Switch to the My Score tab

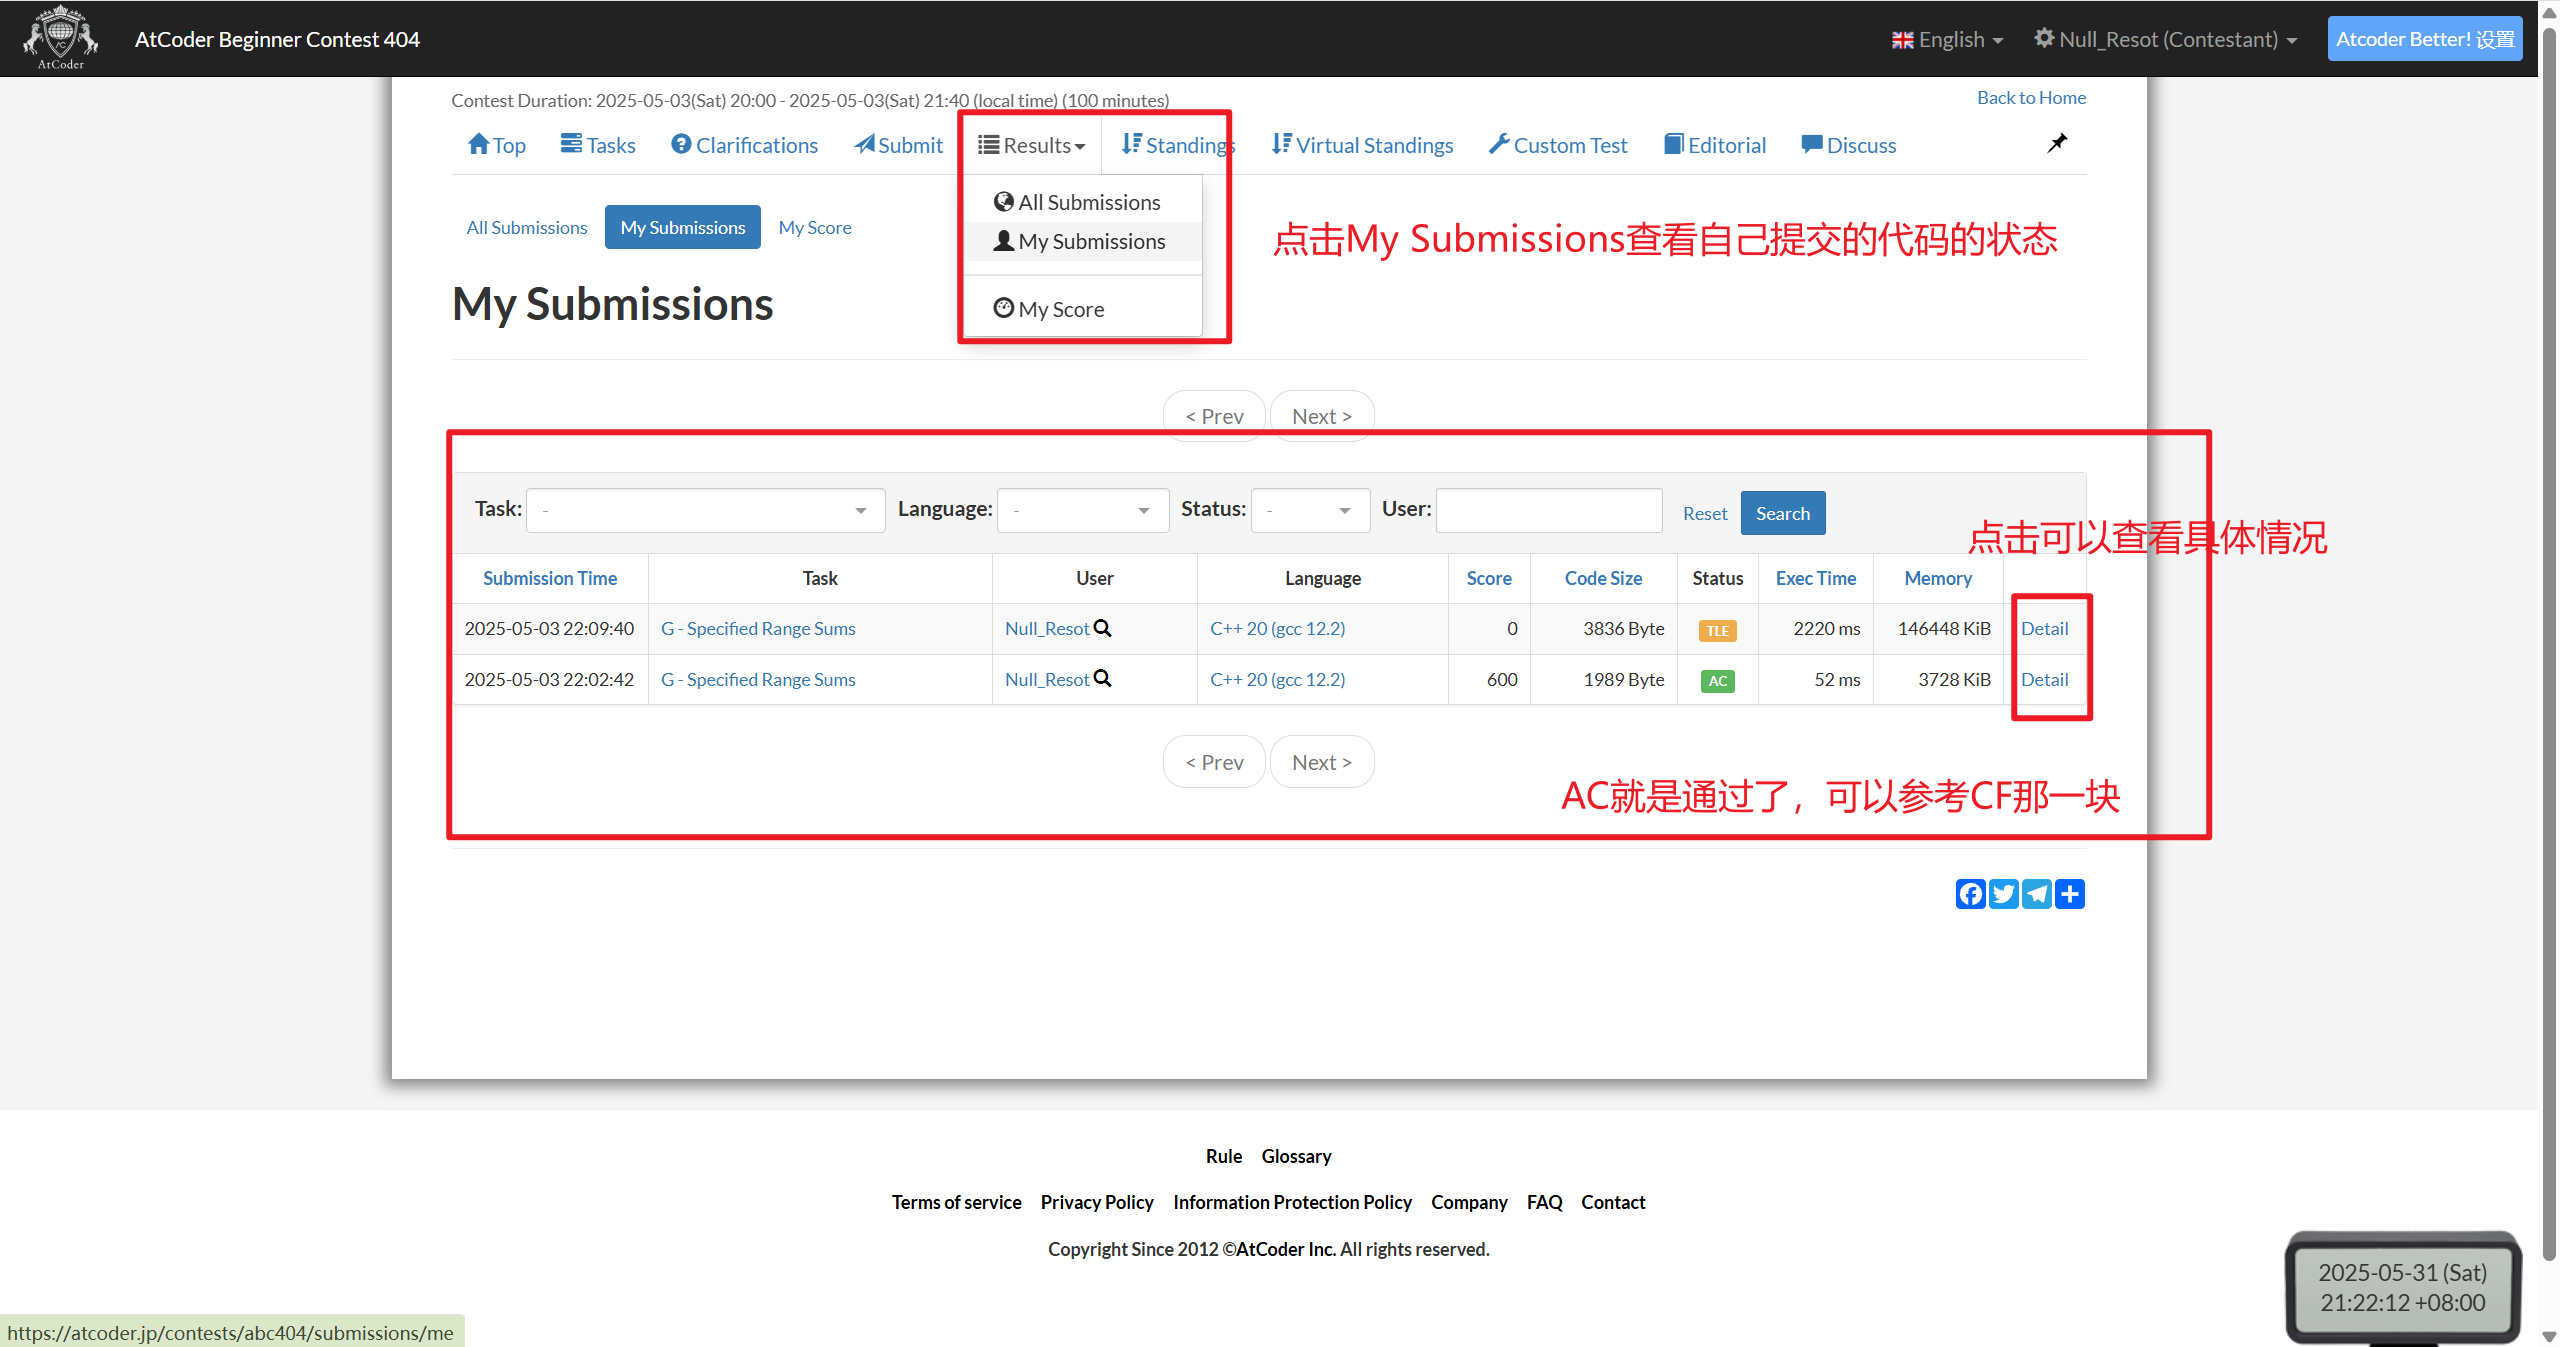[x=814, y=227]
